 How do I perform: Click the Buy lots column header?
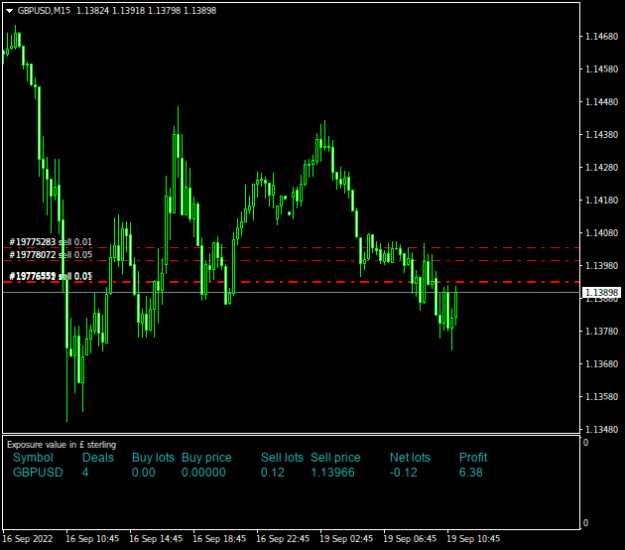(x=153, y=458)
